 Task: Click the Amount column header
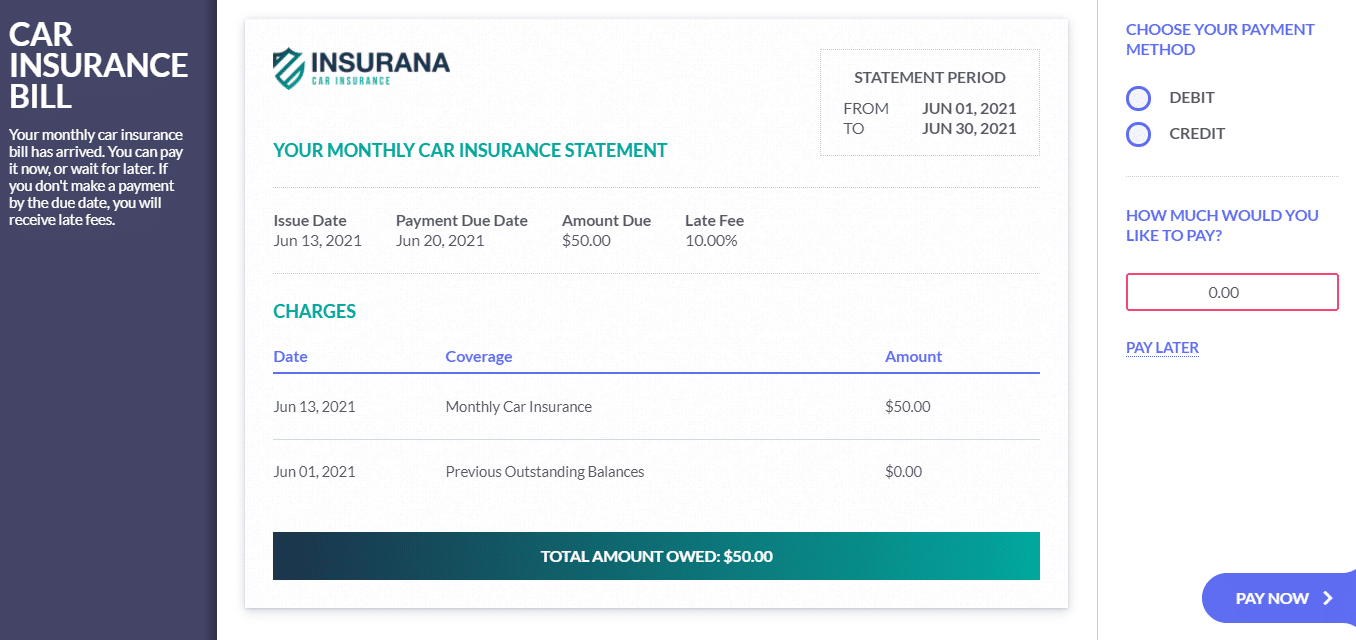click(913, 357)
